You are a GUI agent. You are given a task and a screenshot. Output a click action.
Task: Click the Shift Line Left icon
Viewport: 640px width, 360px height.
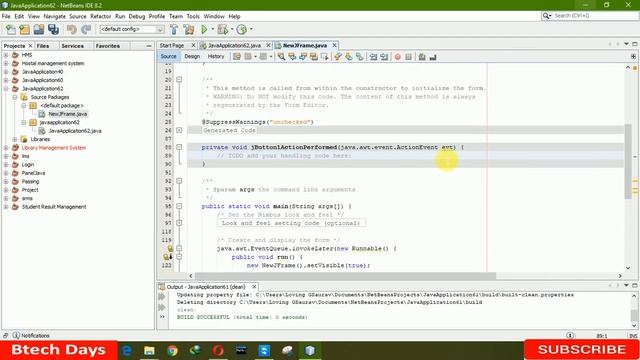373,57
